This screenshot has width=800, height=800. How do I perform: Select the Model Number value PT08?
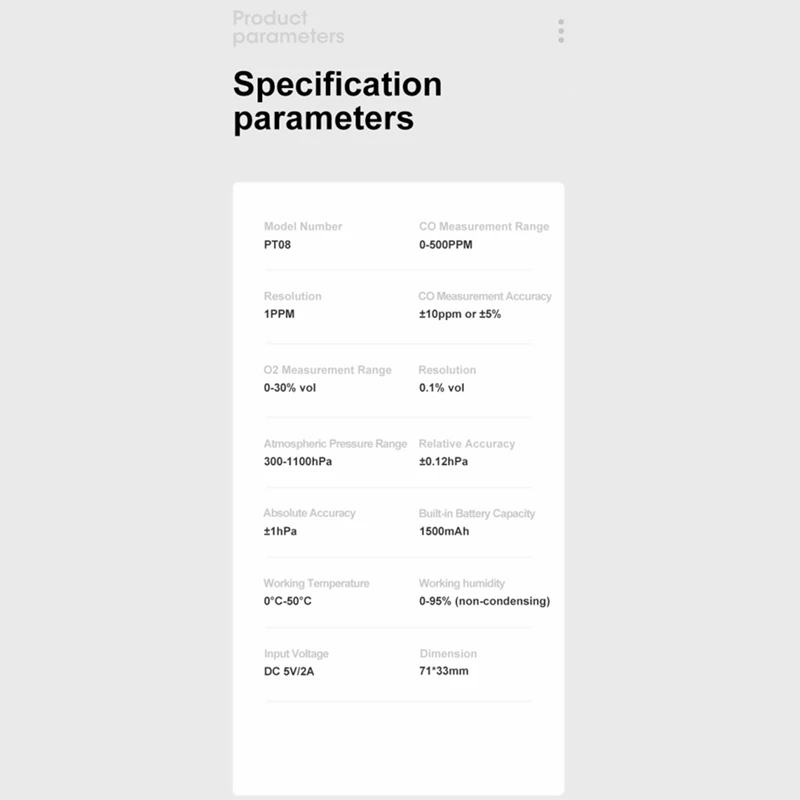tap(277, 244)
